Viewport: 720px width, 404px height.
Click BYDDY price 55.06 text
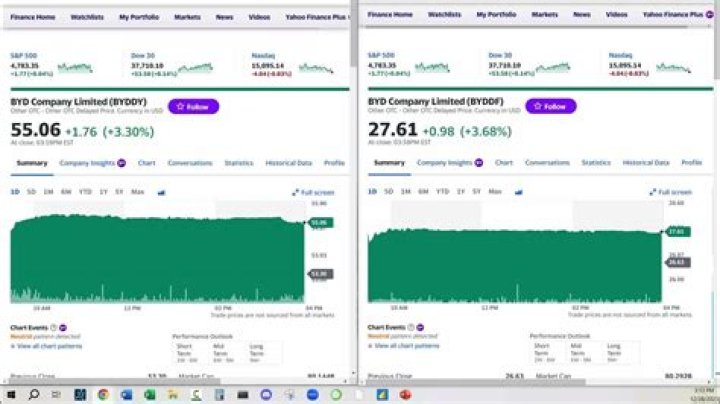(x=36, y=130)
